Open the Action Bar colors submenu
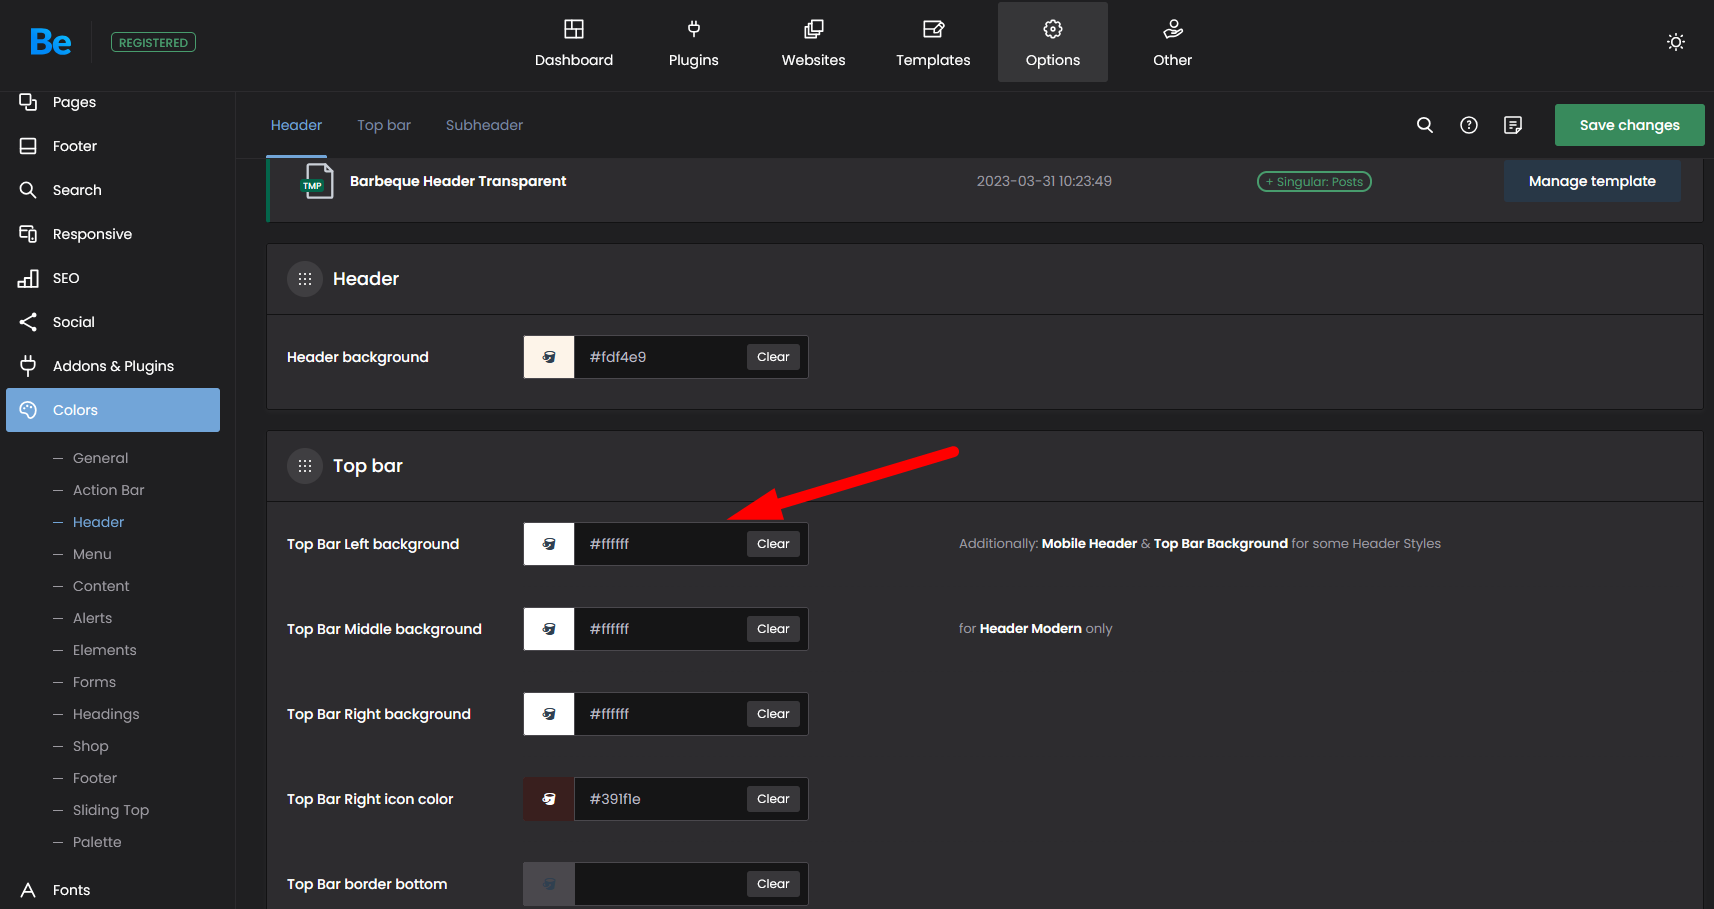 point(108,490)
